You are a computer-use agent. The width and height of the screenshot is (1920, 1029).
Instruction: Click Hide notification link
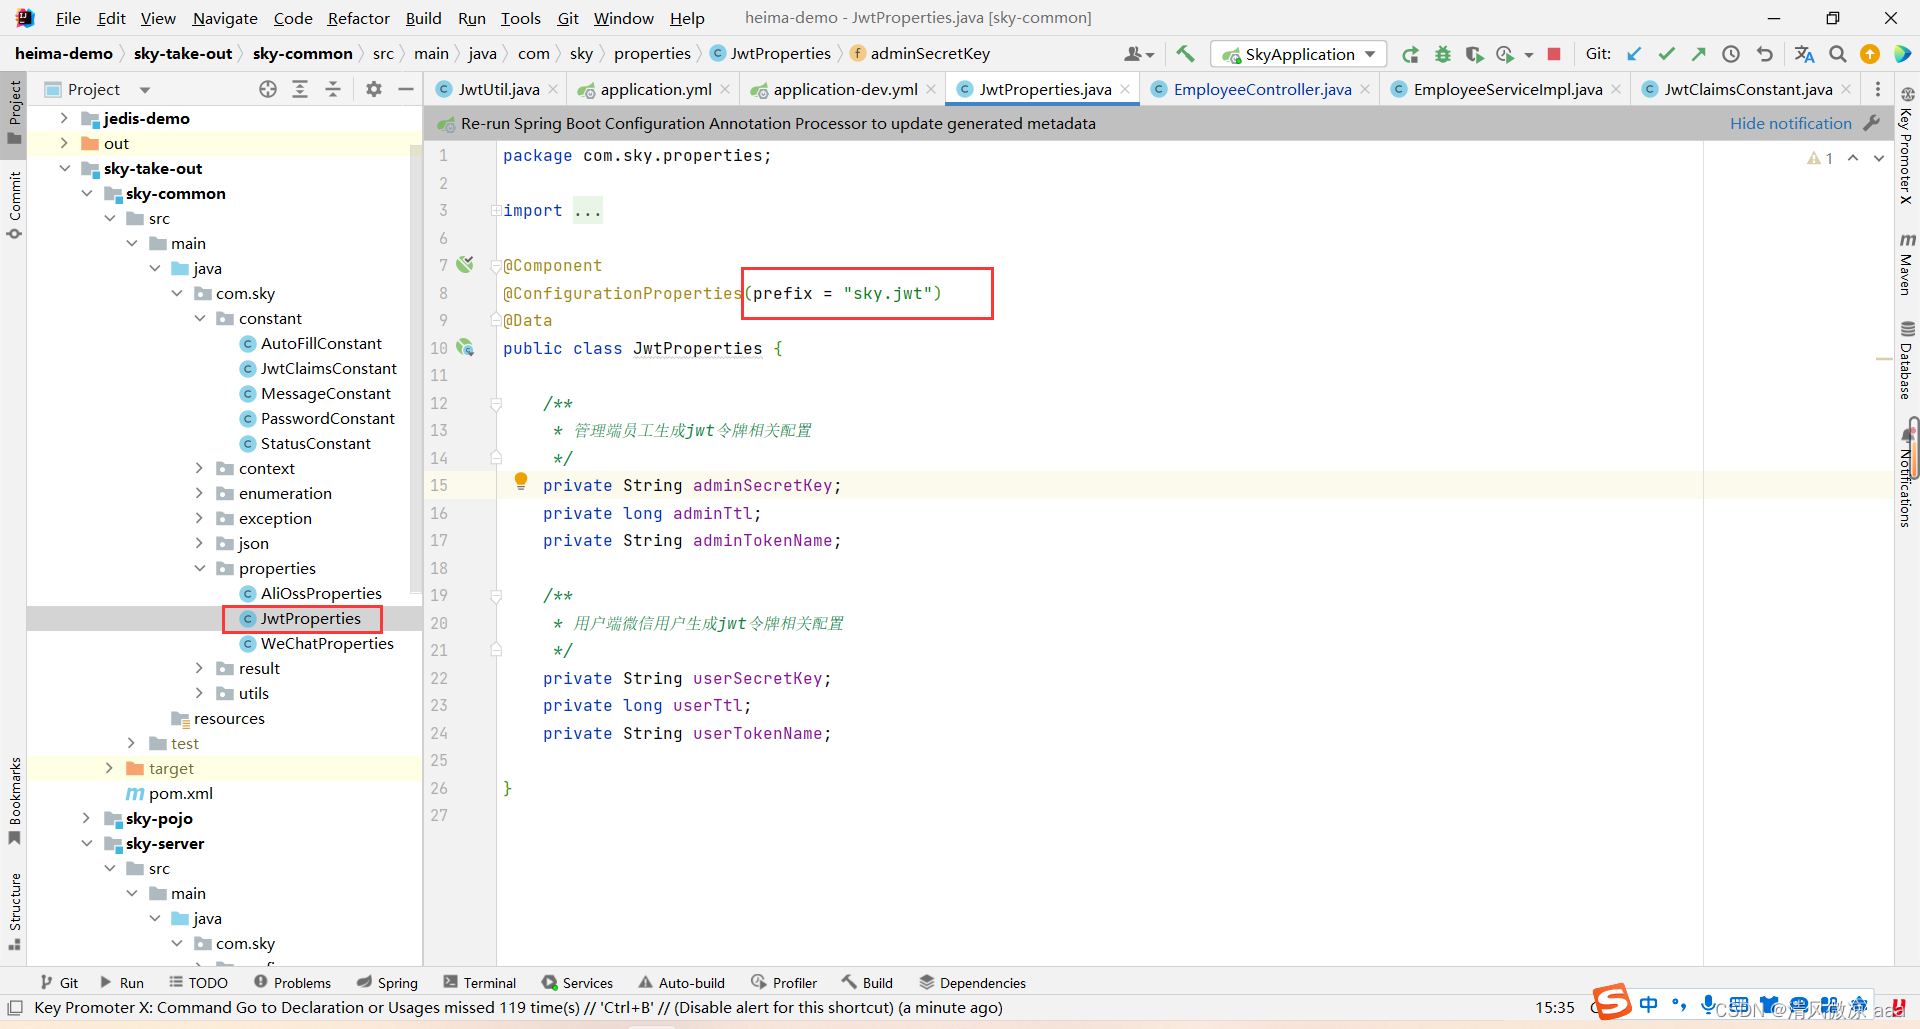[x=1790, y=123]
